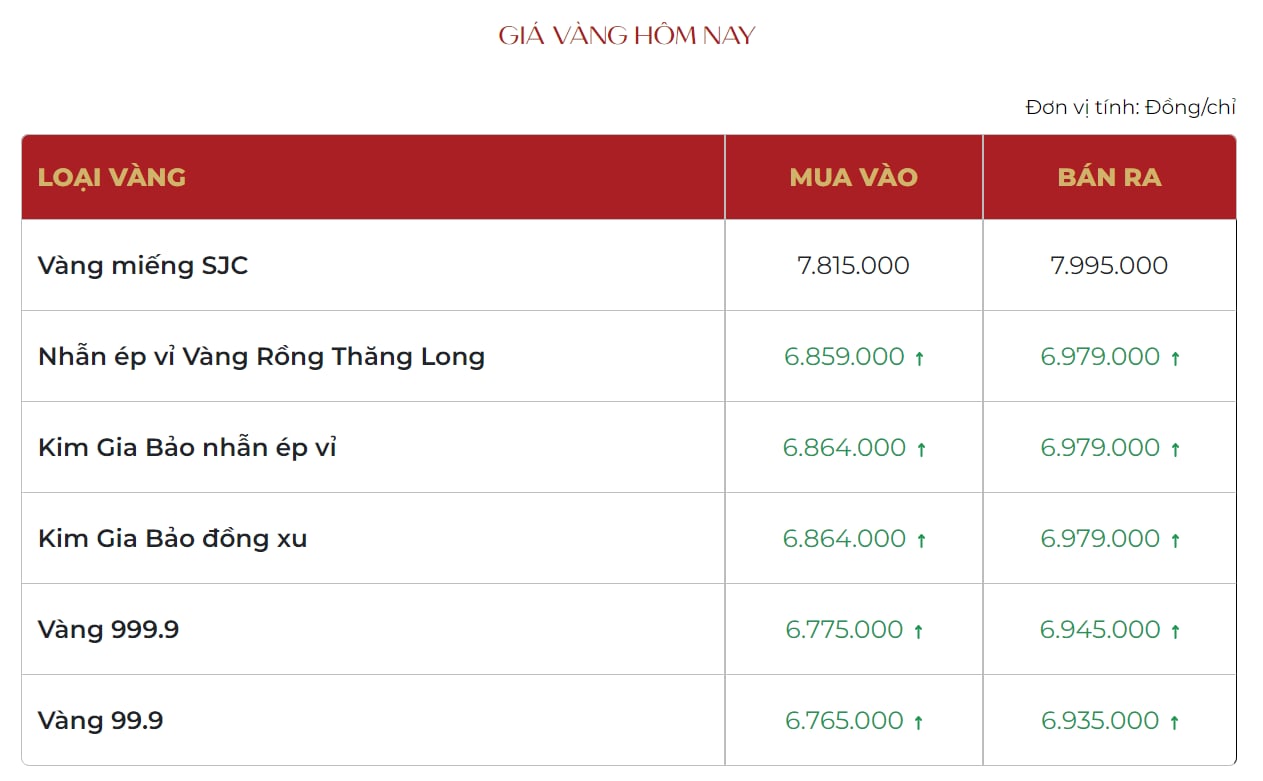This screenshot has width=1263, height=781.
Task: Click up arrow next to Kim Gia Bảo nhẫn buy price
Action: tap(922, 449)
